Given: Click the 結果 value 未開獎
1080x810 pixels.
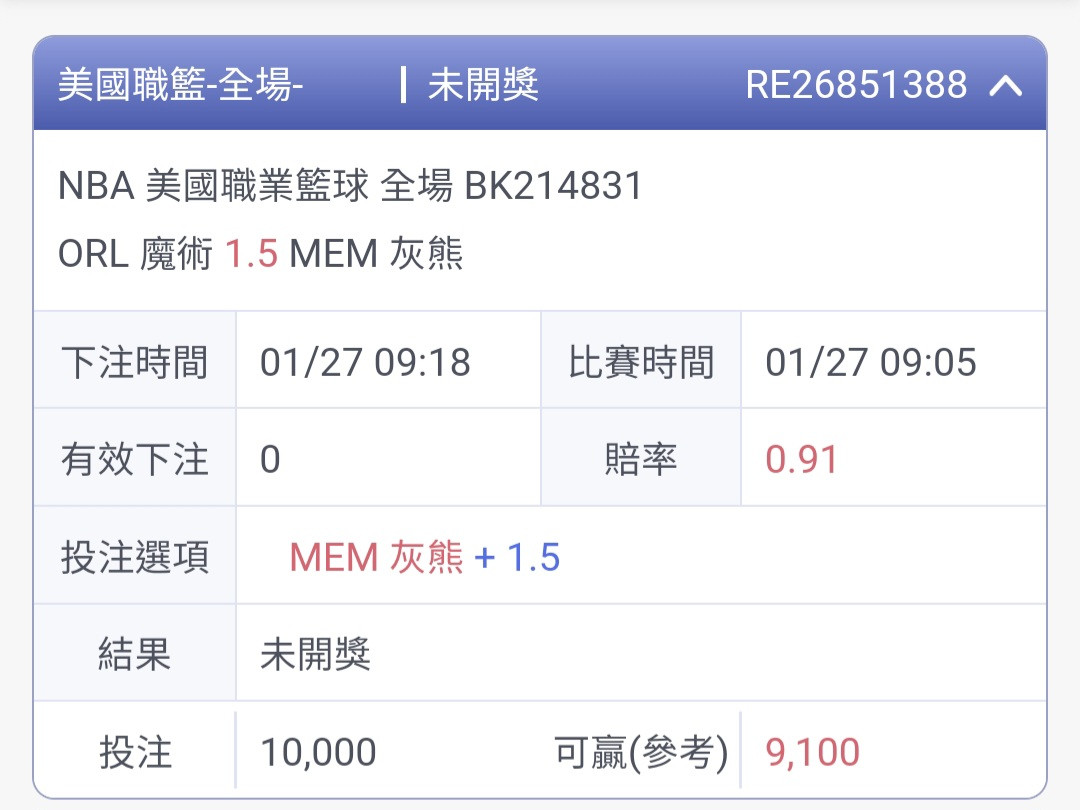Looking at the screenshot, I should [x=315, y=654].
